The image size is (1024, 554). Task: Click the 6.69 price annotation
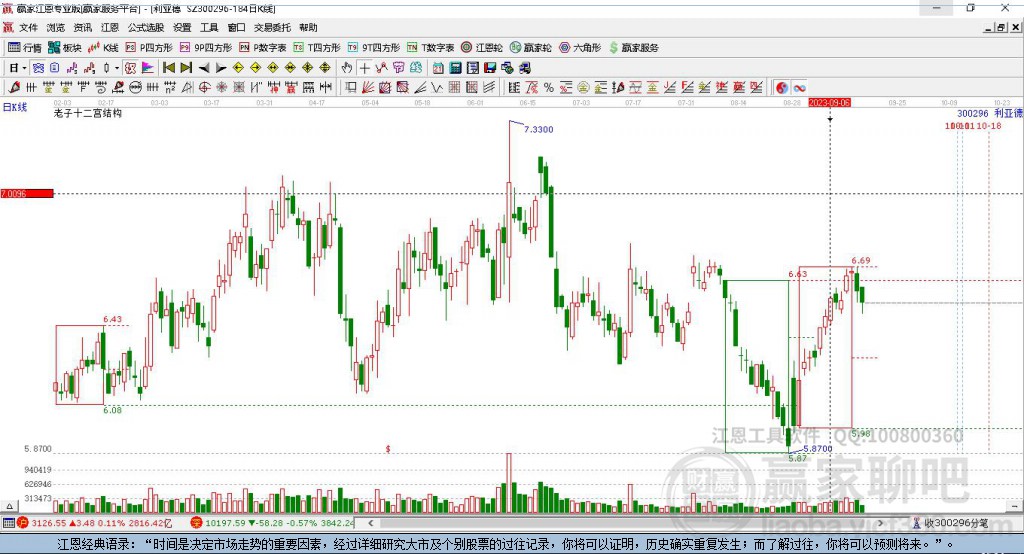tap(861, 260)
